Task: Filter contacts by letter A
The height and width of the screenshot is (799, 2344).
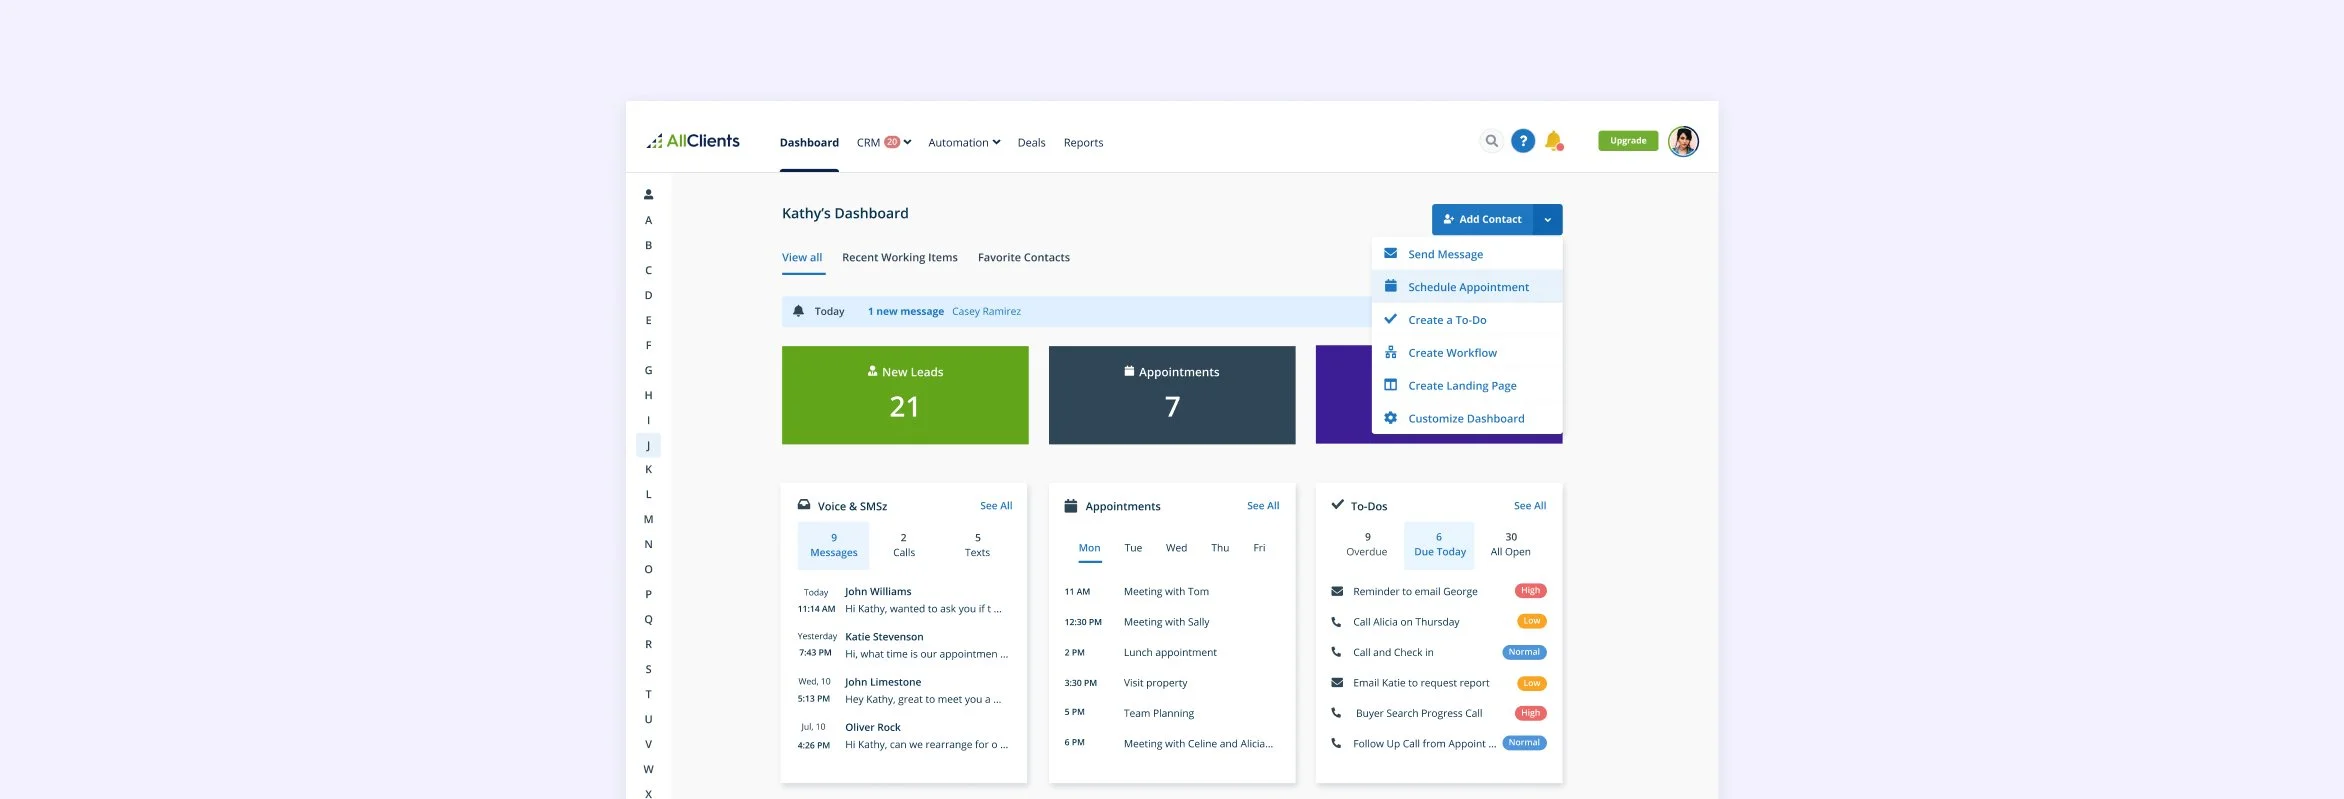Action: (x=648, y=220)
